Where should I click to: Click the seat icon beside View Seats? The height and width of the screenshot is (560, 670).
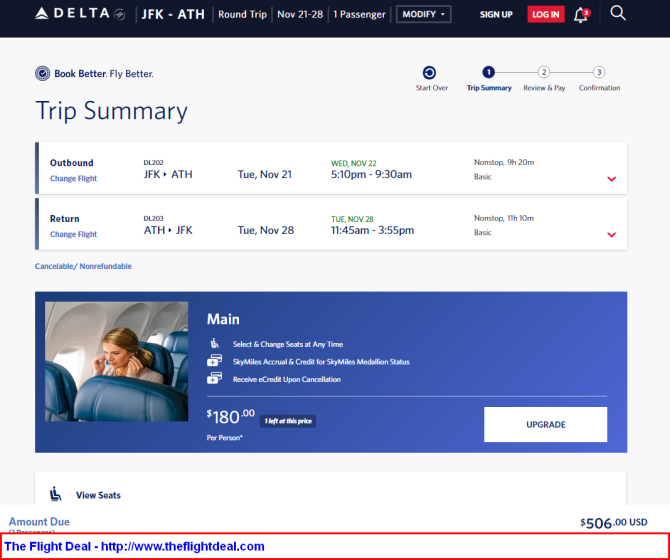[56, 494]
